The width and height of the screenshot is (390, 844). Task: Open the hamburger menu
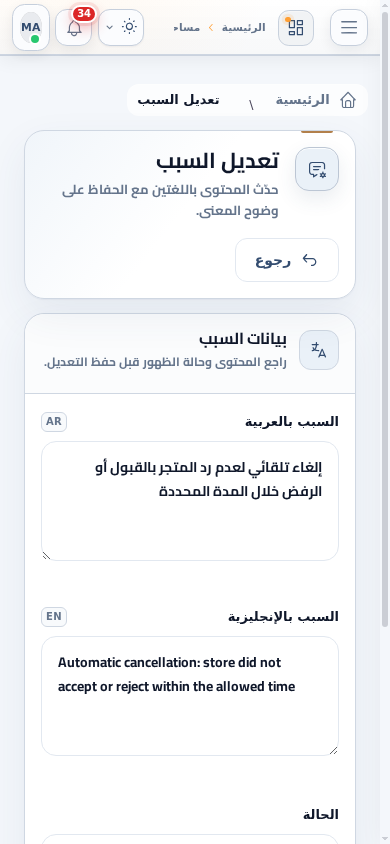click(349, 27)
